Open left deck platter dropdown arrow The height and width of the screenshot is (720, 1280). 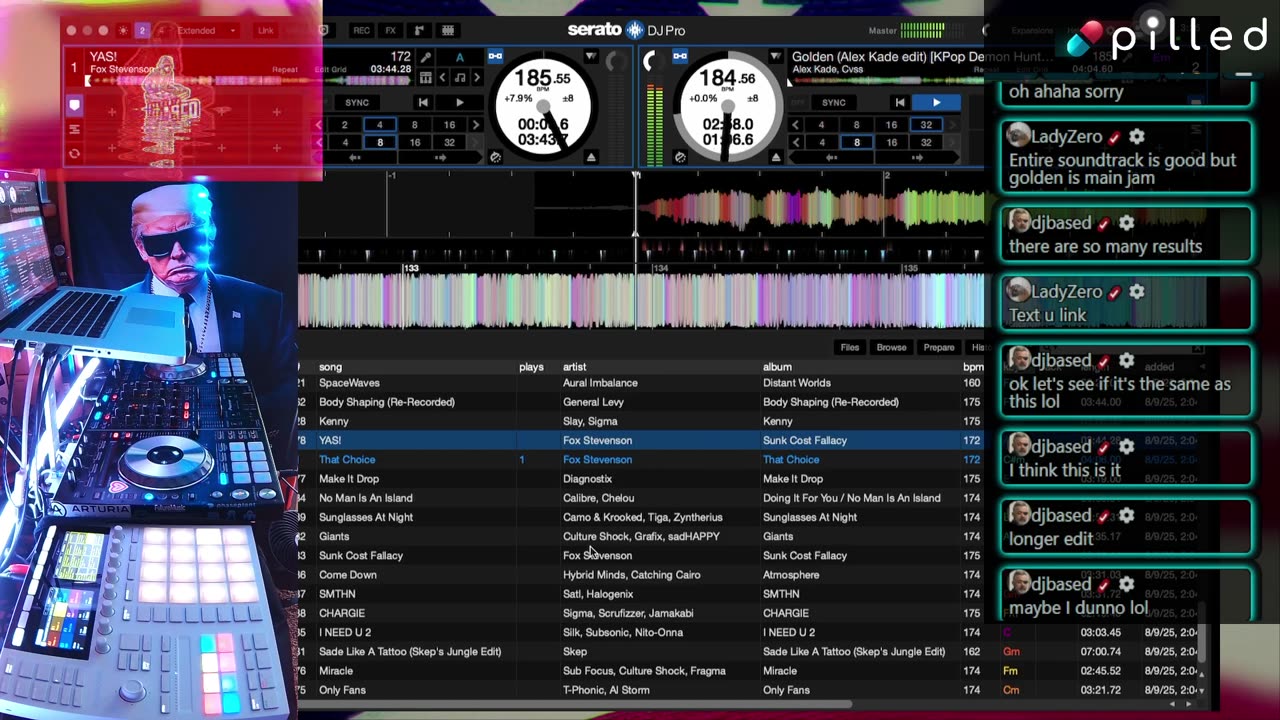point(590,57)
